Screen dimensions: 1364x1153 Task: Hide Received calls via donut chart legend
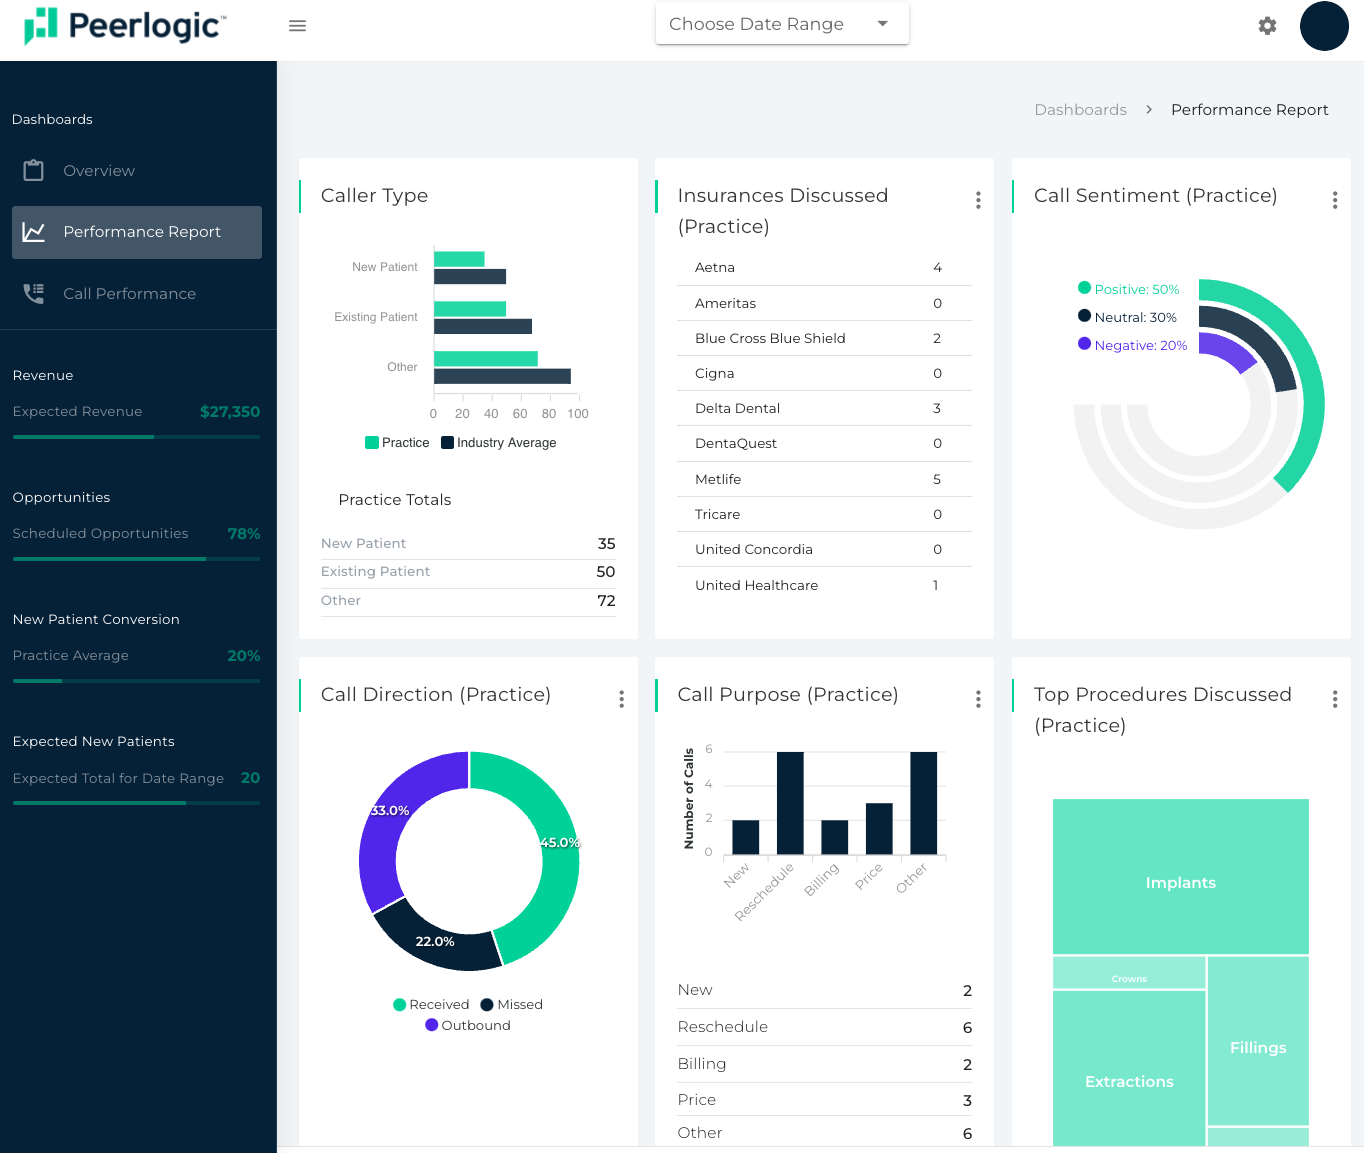coord(431,1004)
